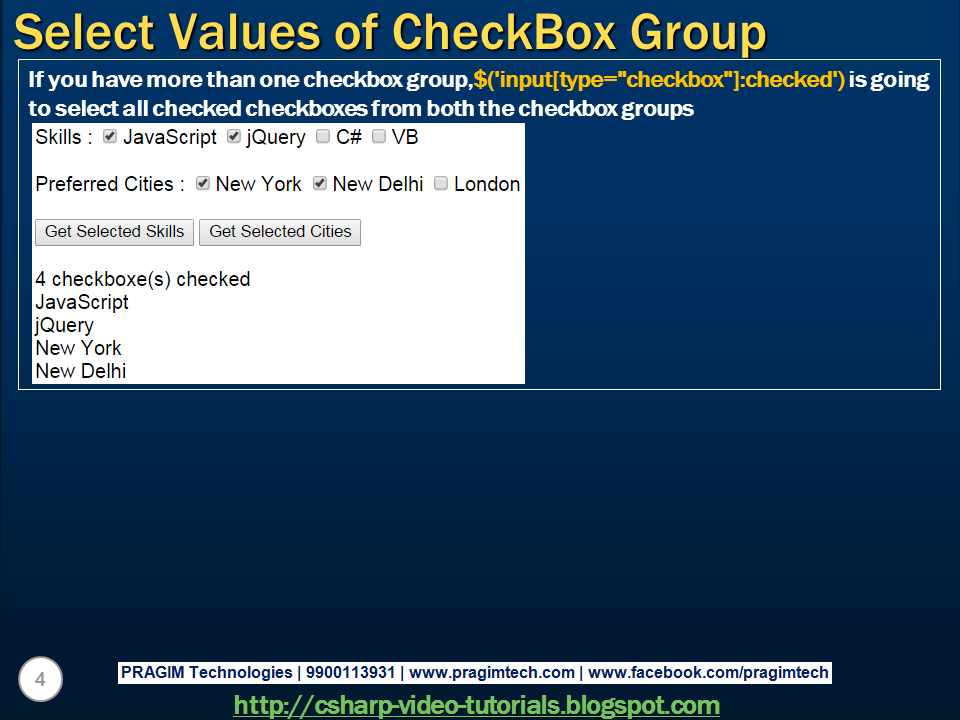The image size is (960, 720).
Task: Click the 4 checkboxe(s) checked result text
Action: tap(142, 280)
